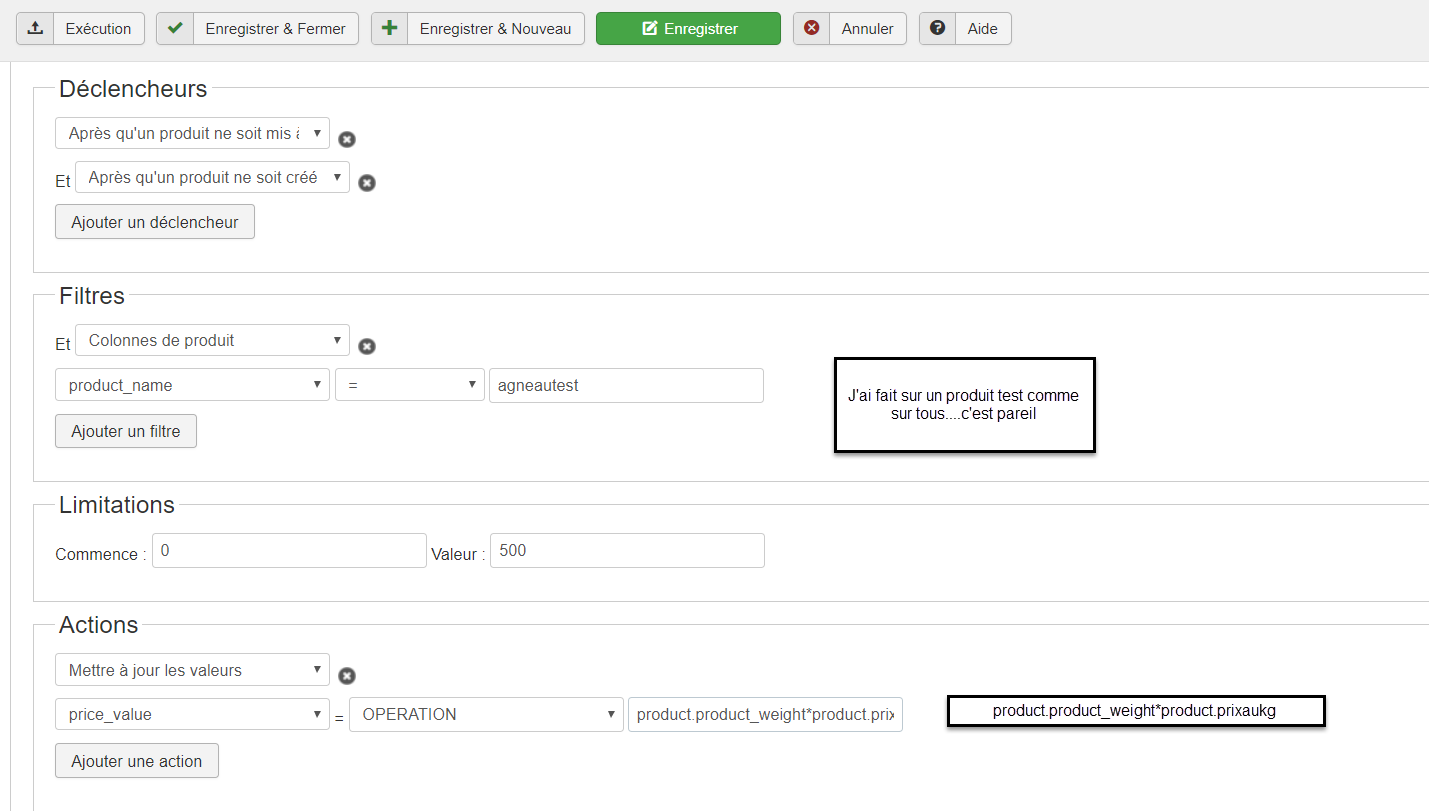Change the '=' comparison operator dropdown
Image resolution: width=1429 pixels, height=811 pixels.
tap(410, 385)
